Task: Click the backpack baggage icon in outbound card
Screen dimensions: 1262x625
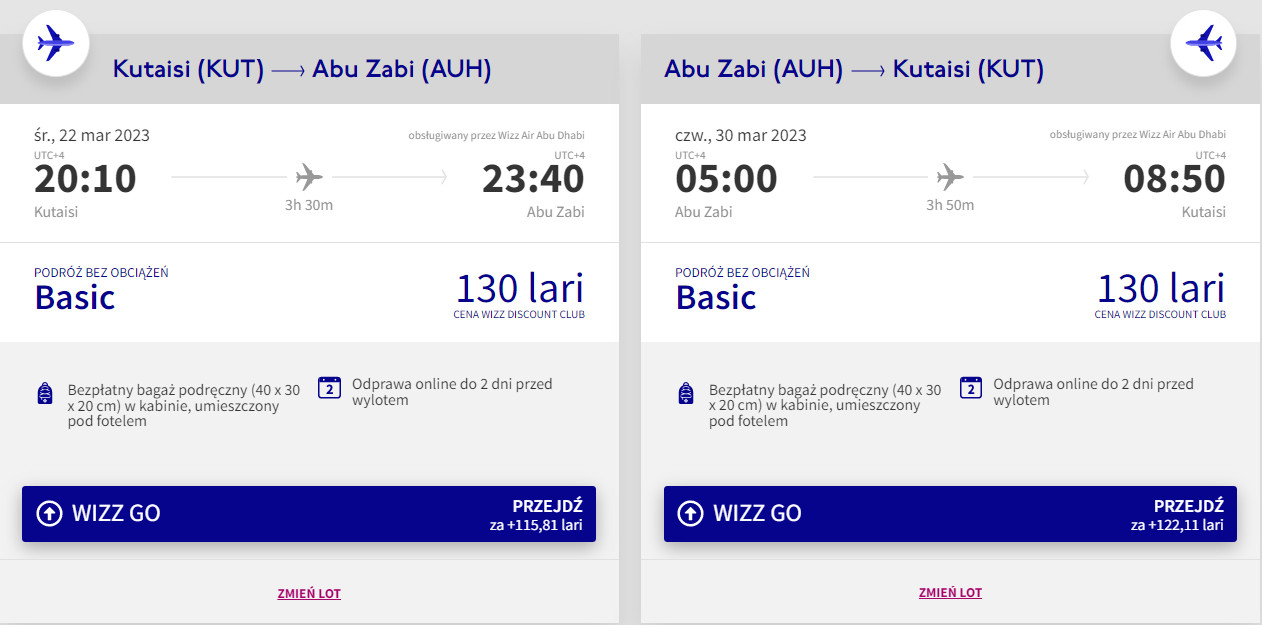Action: 45,393
